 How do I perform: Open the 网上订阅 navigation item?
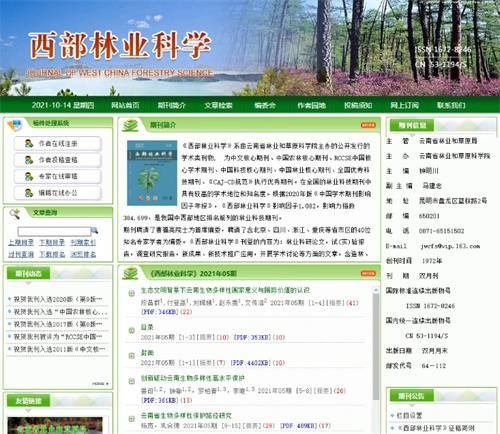tap(405, 105)
